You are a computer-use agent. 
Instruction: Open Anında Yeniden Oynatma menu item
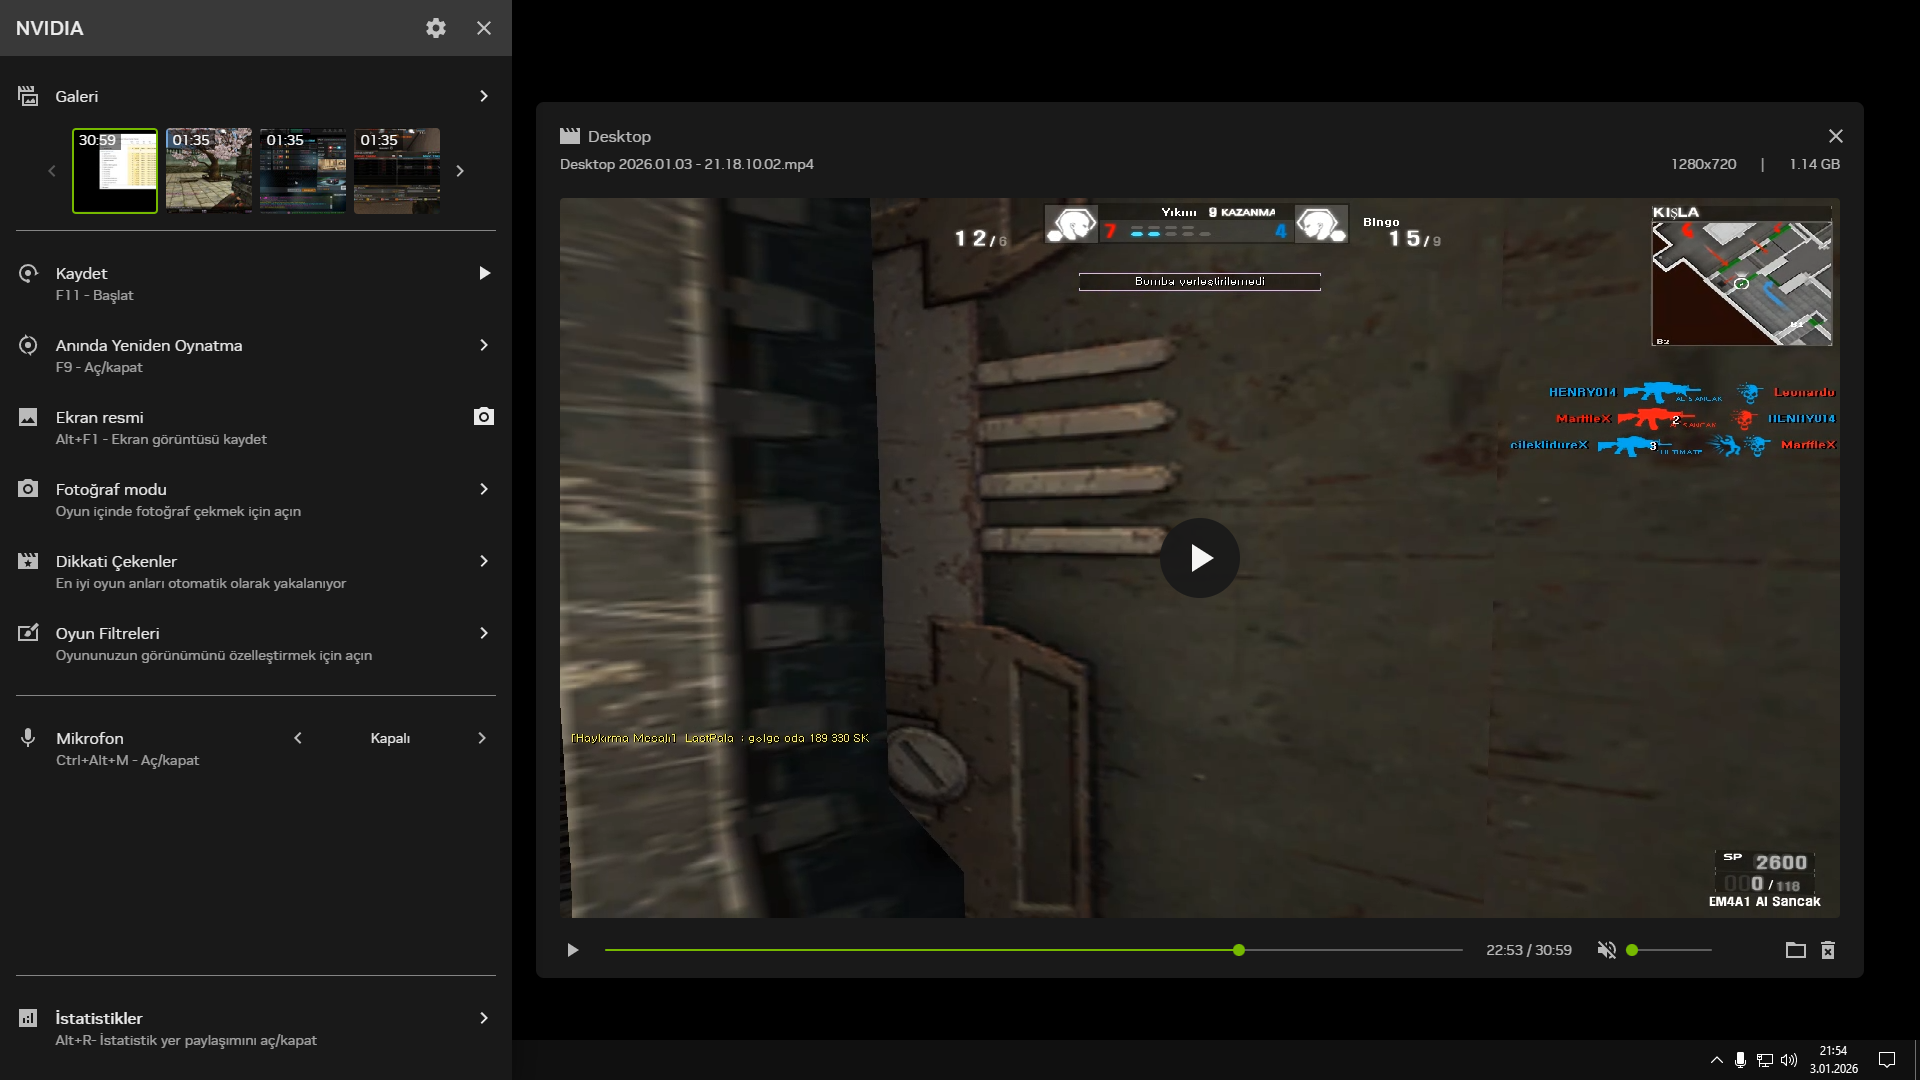(x=256, y=355)
